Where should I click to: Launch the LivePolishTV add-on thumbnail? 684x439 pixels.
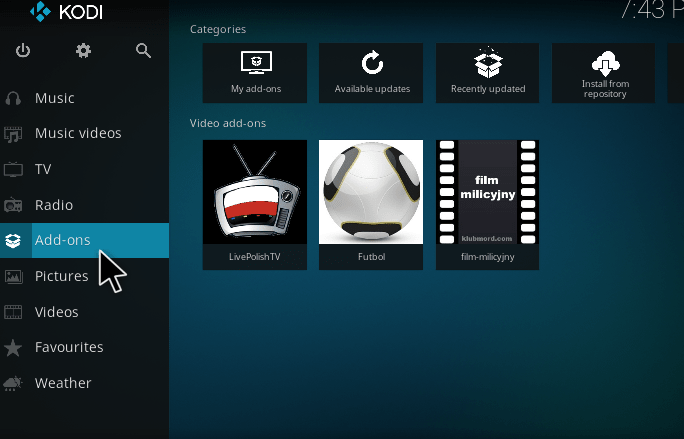[255, 192]
